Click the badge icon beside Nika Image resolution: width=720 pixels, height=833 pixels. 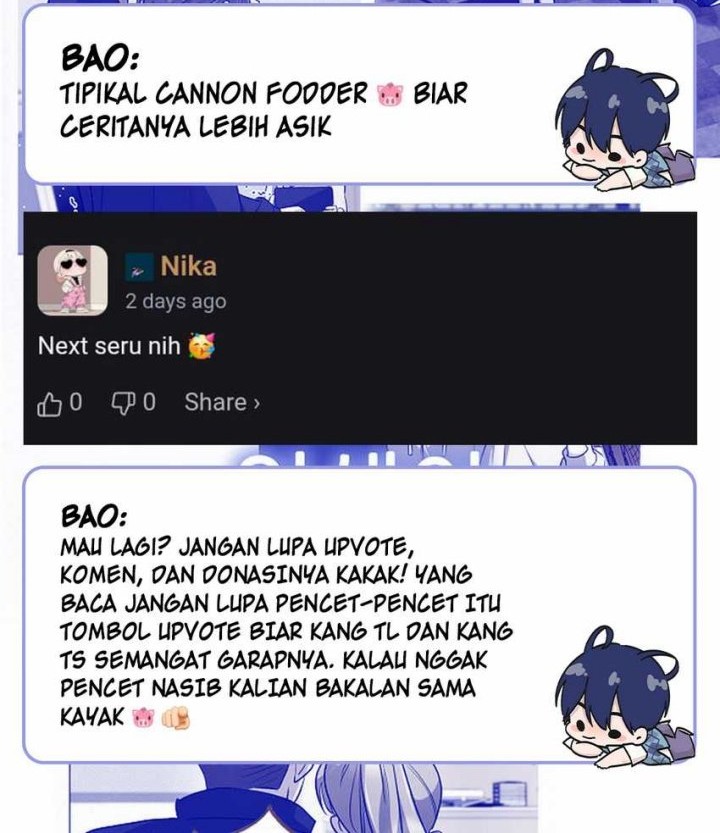[x=139, y=267]
